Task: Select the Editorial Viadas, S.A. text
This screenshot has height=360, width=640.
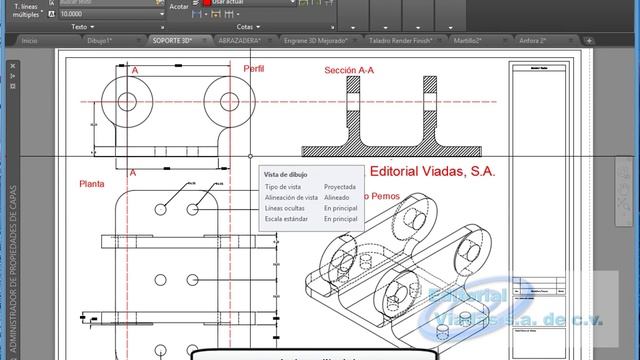Action: point(432,171)
